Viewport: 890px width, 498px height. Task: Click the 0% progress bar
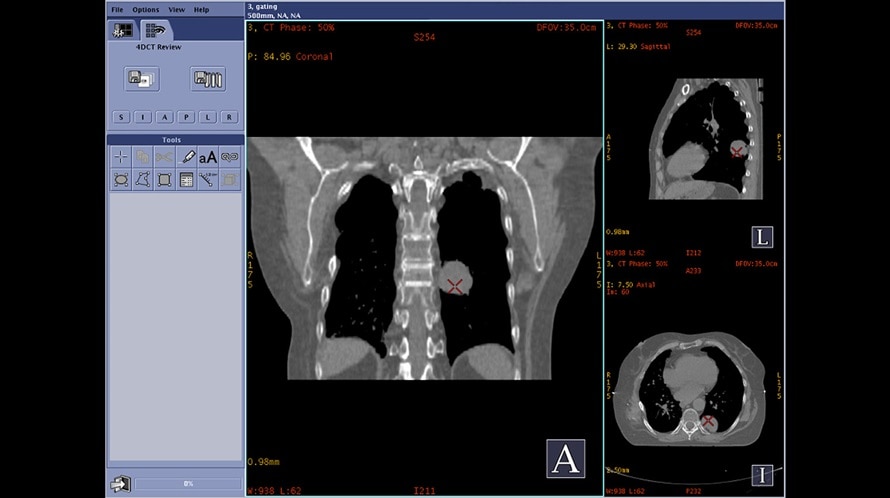click(x=188, y=484)
